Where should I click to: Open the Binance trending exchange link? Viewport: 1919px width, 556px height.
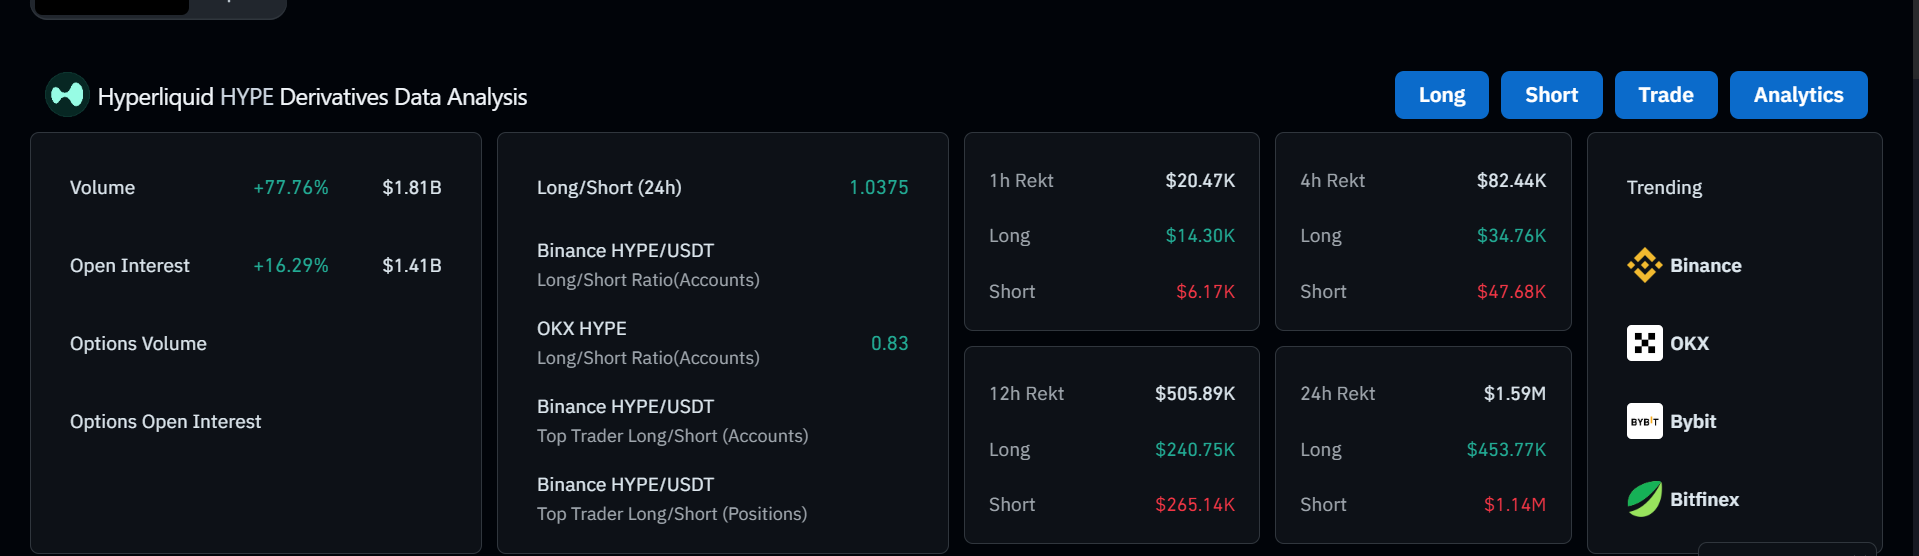[x=1705, y=265]
